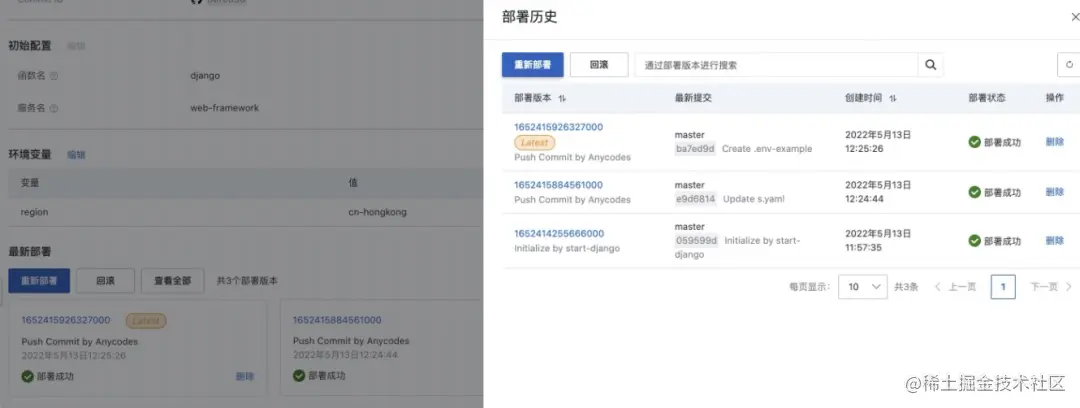Image resolution: width=1080 pixels, height=408 pixels.
Task: Click the search magnifier icon in deployment history
Action: [931, 65]
